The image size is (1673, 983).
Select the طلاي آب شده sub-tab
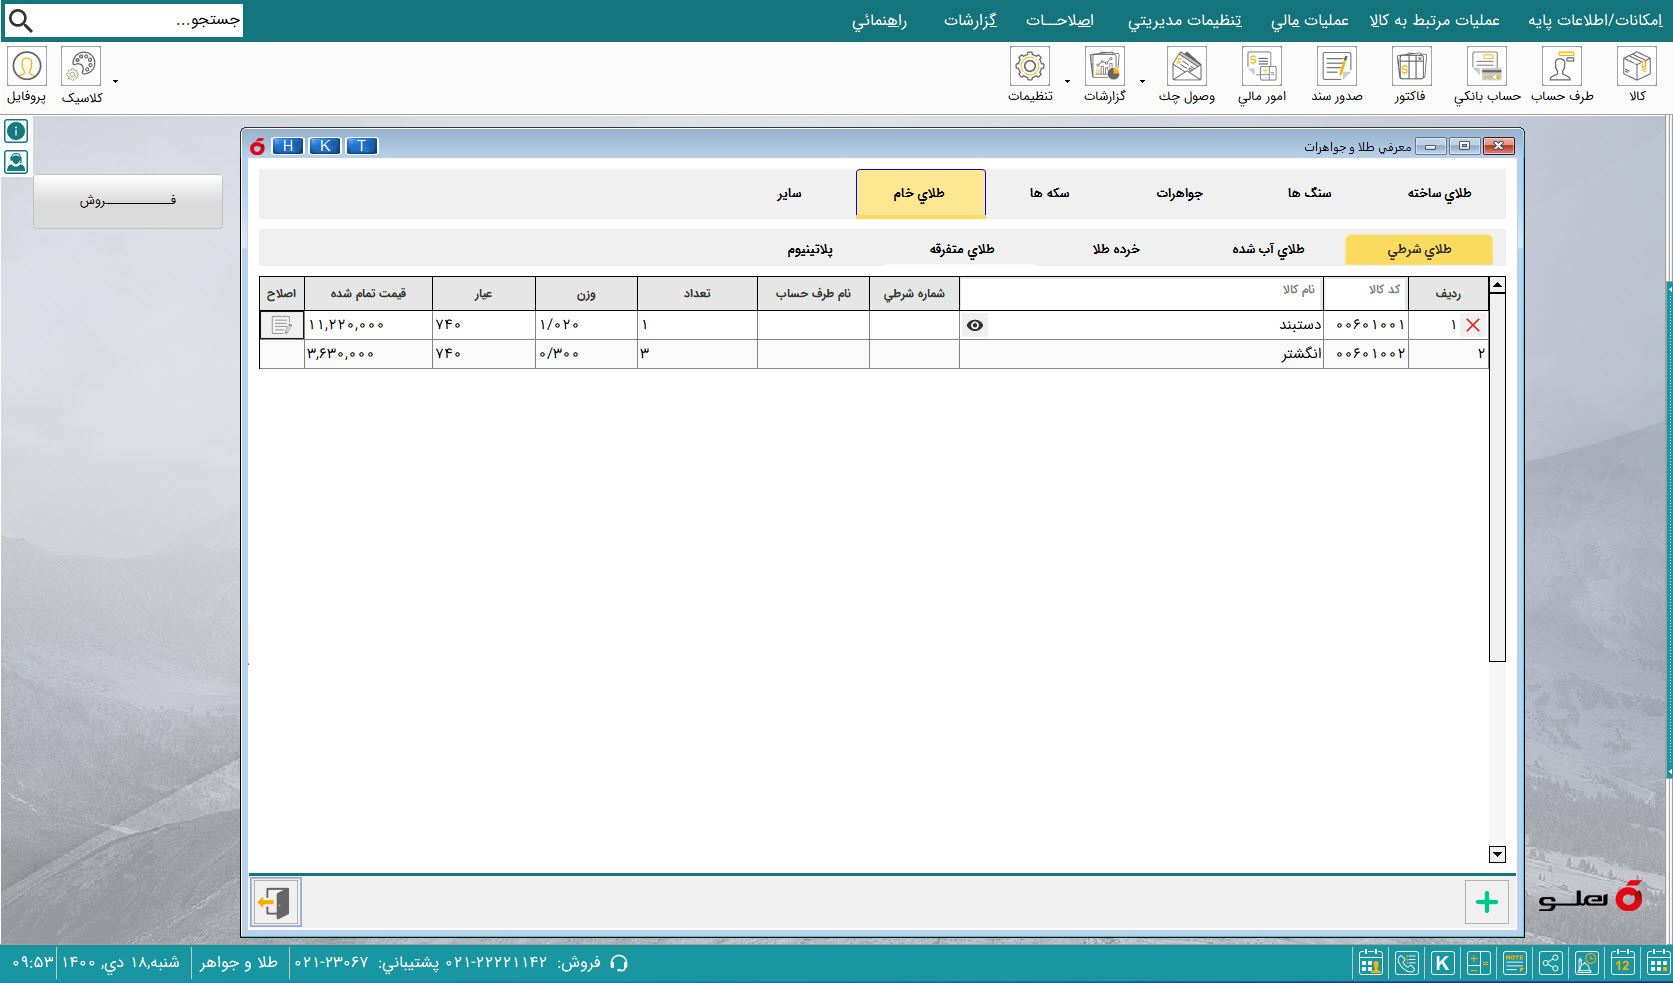coord(1267,249)
